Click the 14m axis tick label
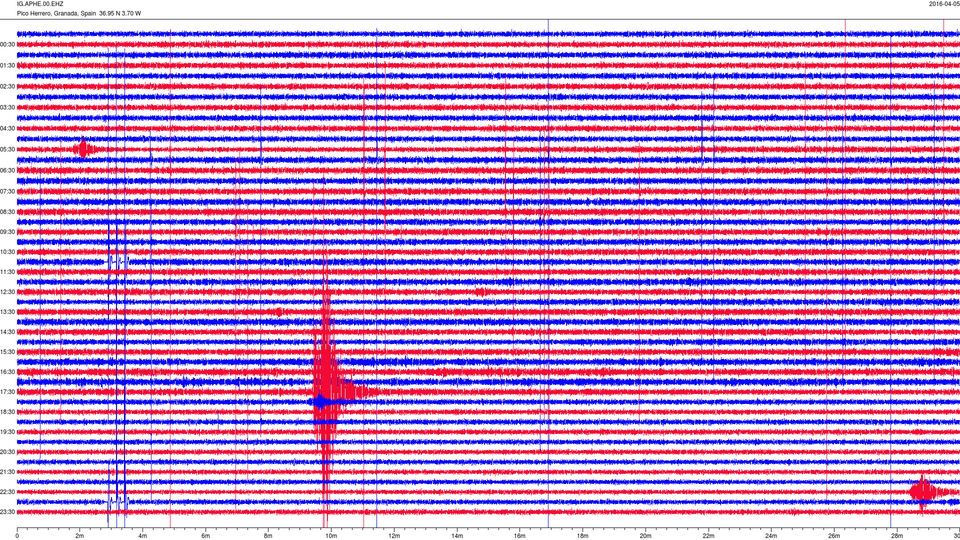 [x=457, y=536]
